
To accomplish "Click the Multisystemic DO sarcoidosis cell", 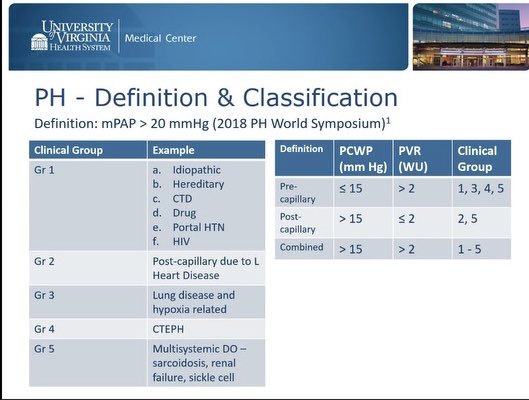I will (x=206, y=363).
